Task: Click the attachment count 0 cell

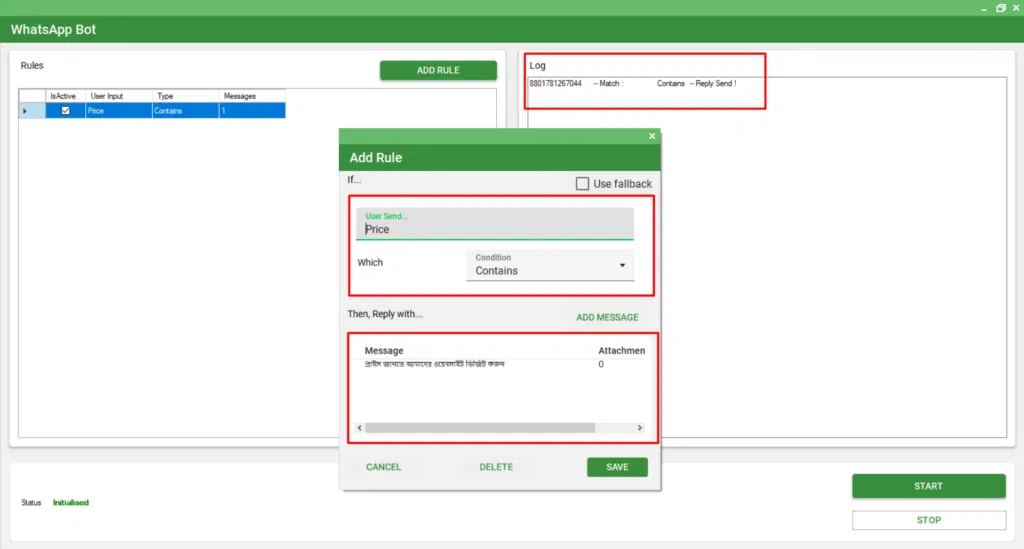Action: 601,364
